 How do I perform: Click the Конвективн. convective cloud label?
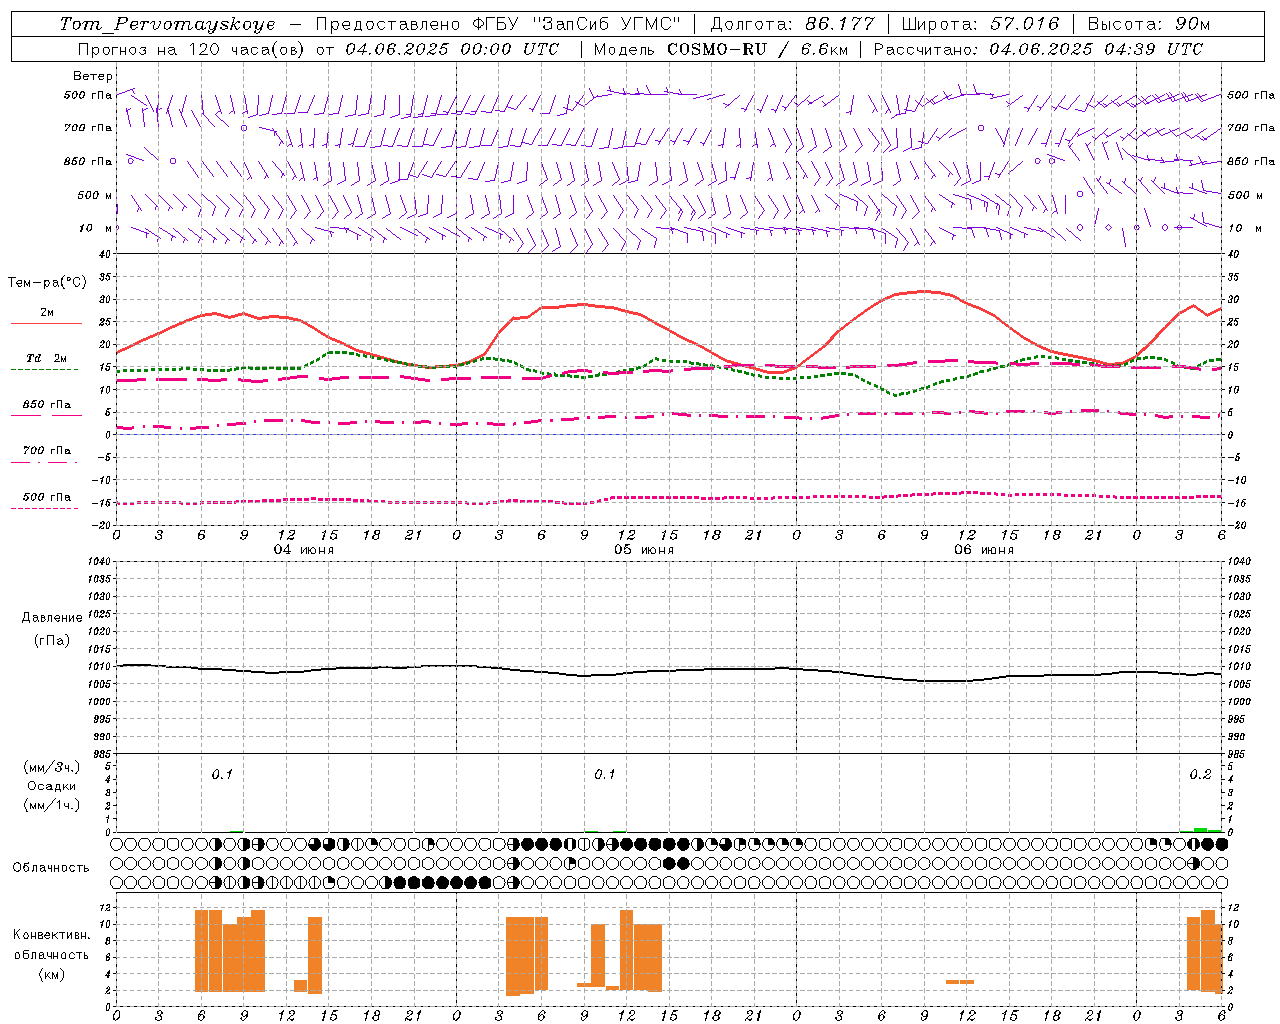click(x=51, y=935)
